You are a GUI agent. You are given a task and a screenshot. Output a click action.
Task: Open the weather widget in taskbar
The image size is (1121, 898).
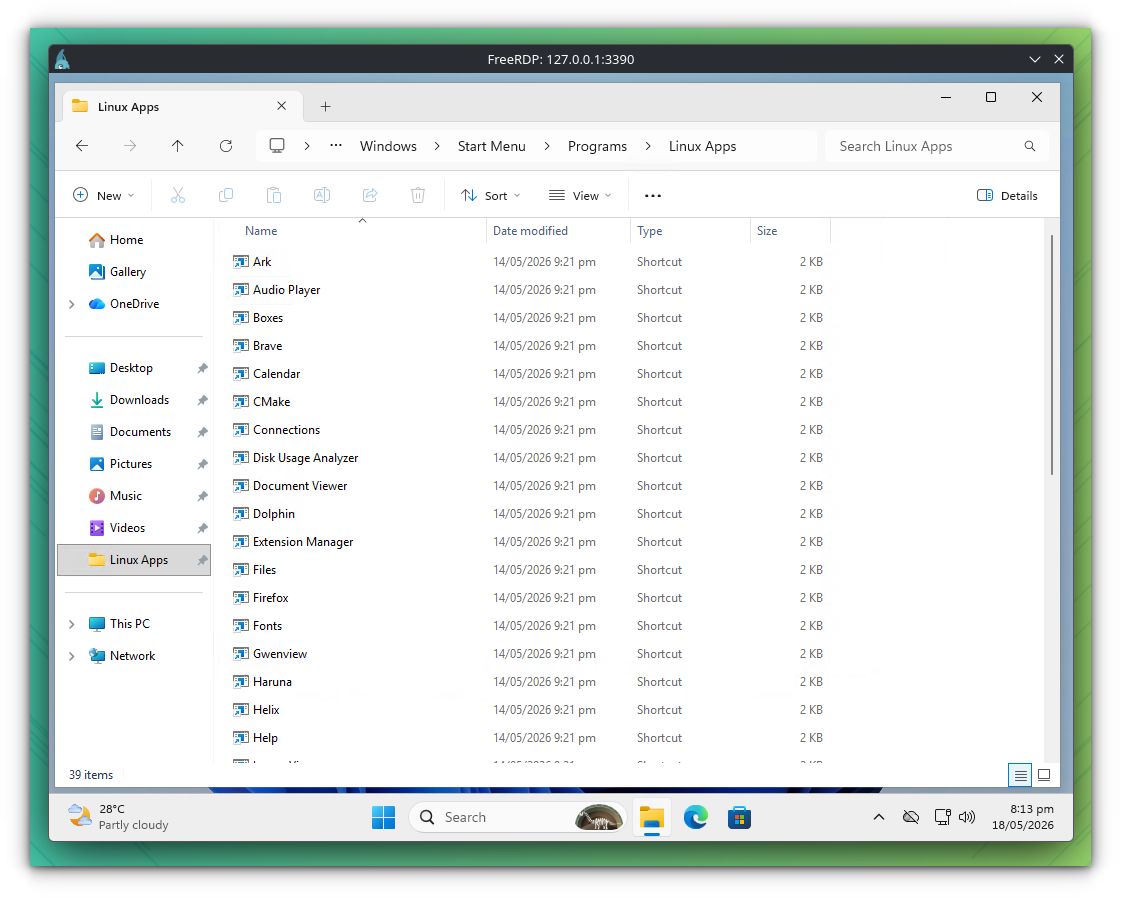[118, 816]
